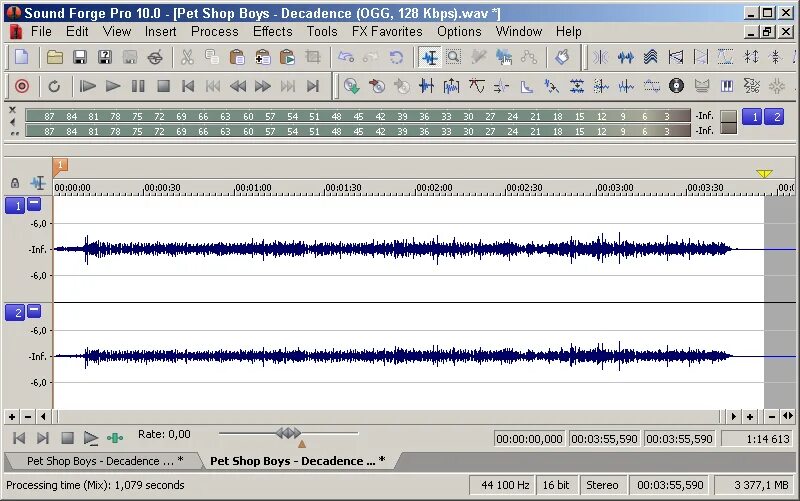Save the file with the floppy disk icon
The image size is (800, 501).
click(80, 57)
